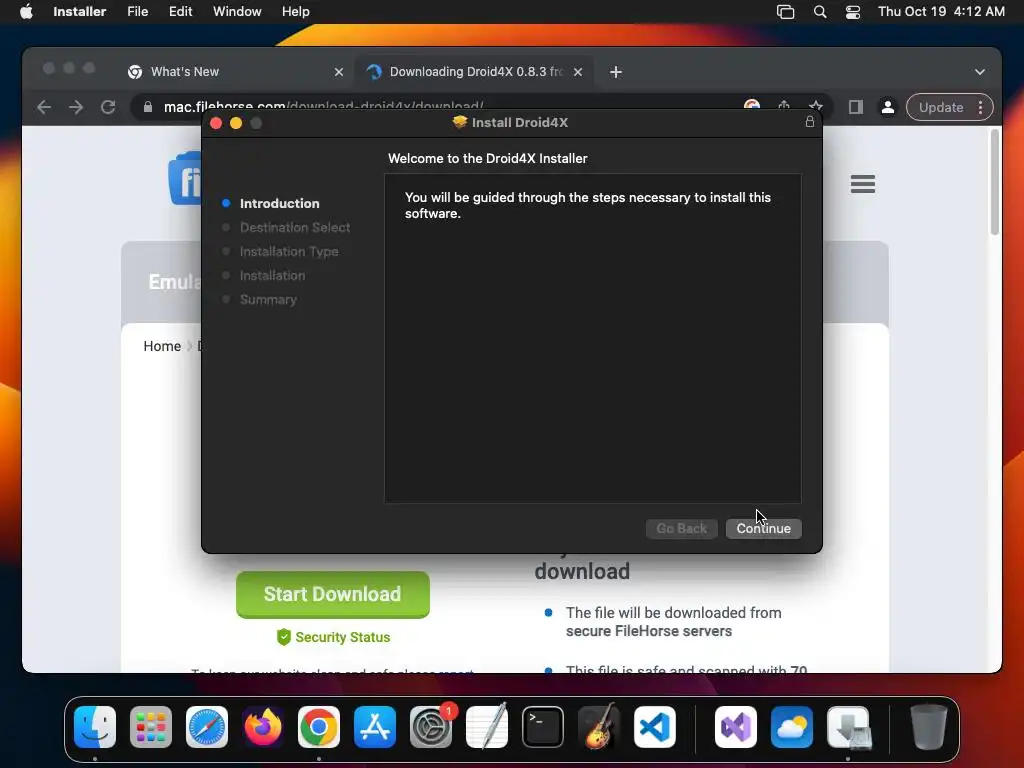This screenshot has height=768, width=1024.
Task: Open Finder from the Dock
Action: pos(95,727)
